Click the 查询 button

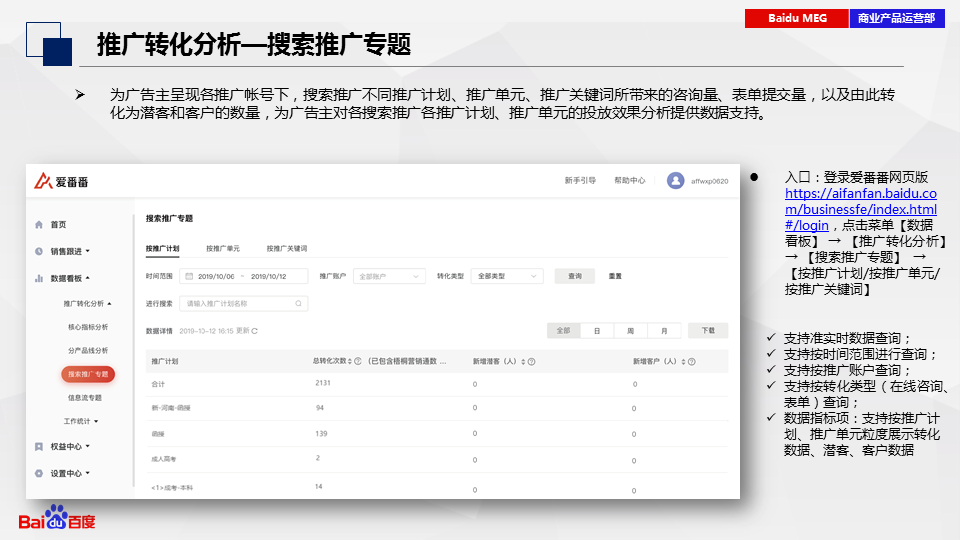pos(574,276)
